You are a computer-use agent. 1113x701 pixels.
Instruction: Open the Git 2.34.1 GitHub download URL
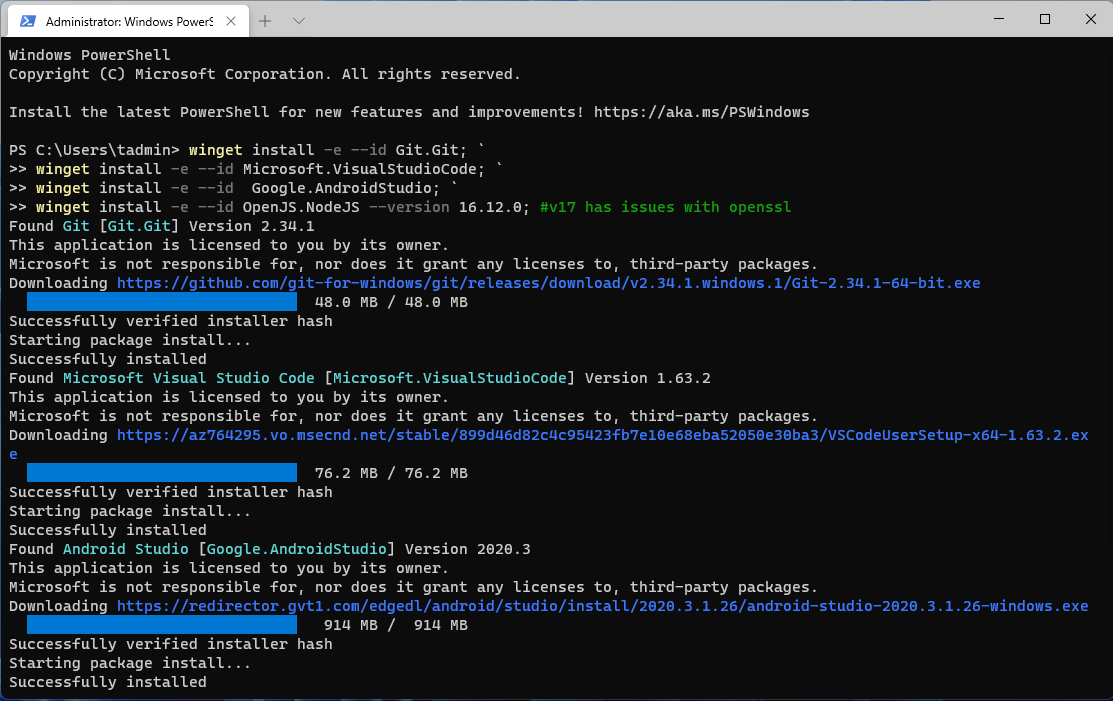tap(548, 283)
